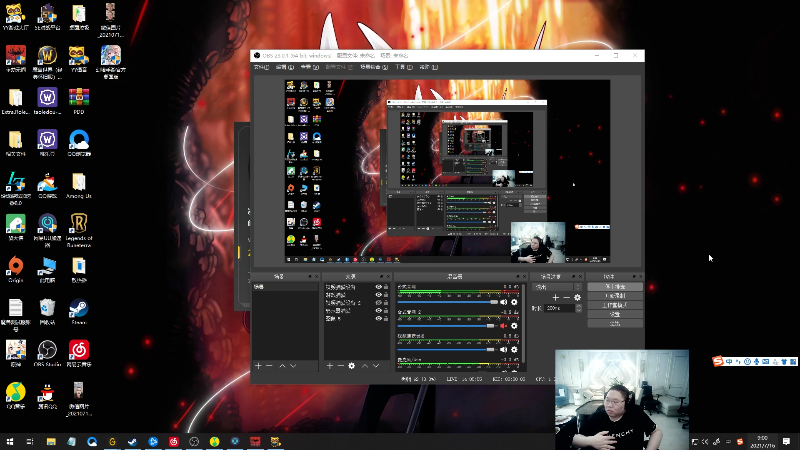
Task: Open the scene transition type dropdown
Action: point(557,287)
